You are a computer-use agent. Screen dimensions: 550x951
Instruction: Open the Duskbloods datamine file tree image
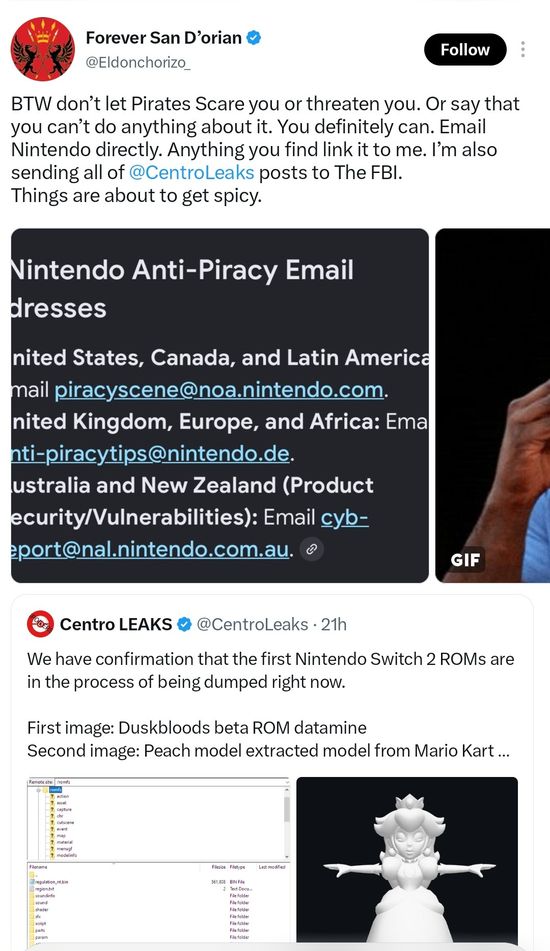click(x=159, y=859)
